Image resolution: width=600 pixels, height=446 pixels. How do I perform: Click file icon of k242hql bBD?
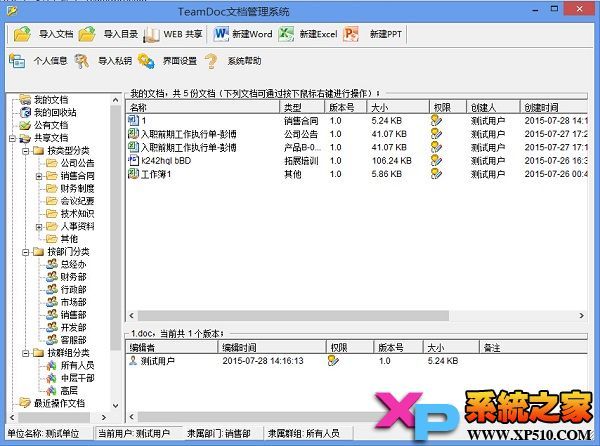(x=133, y=161)
